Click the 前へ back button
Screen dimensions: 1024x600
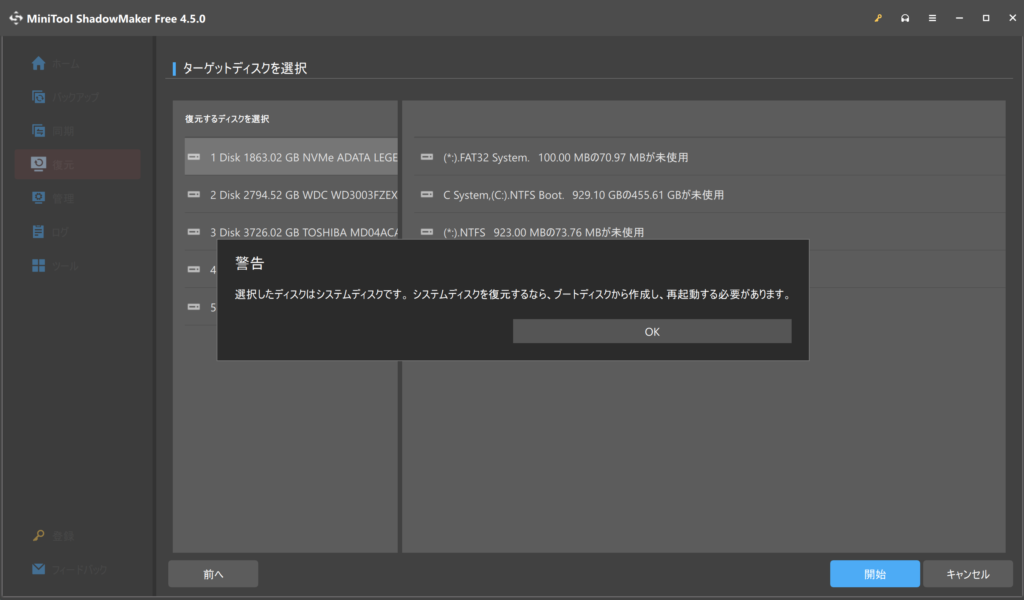tap(213, 574)
